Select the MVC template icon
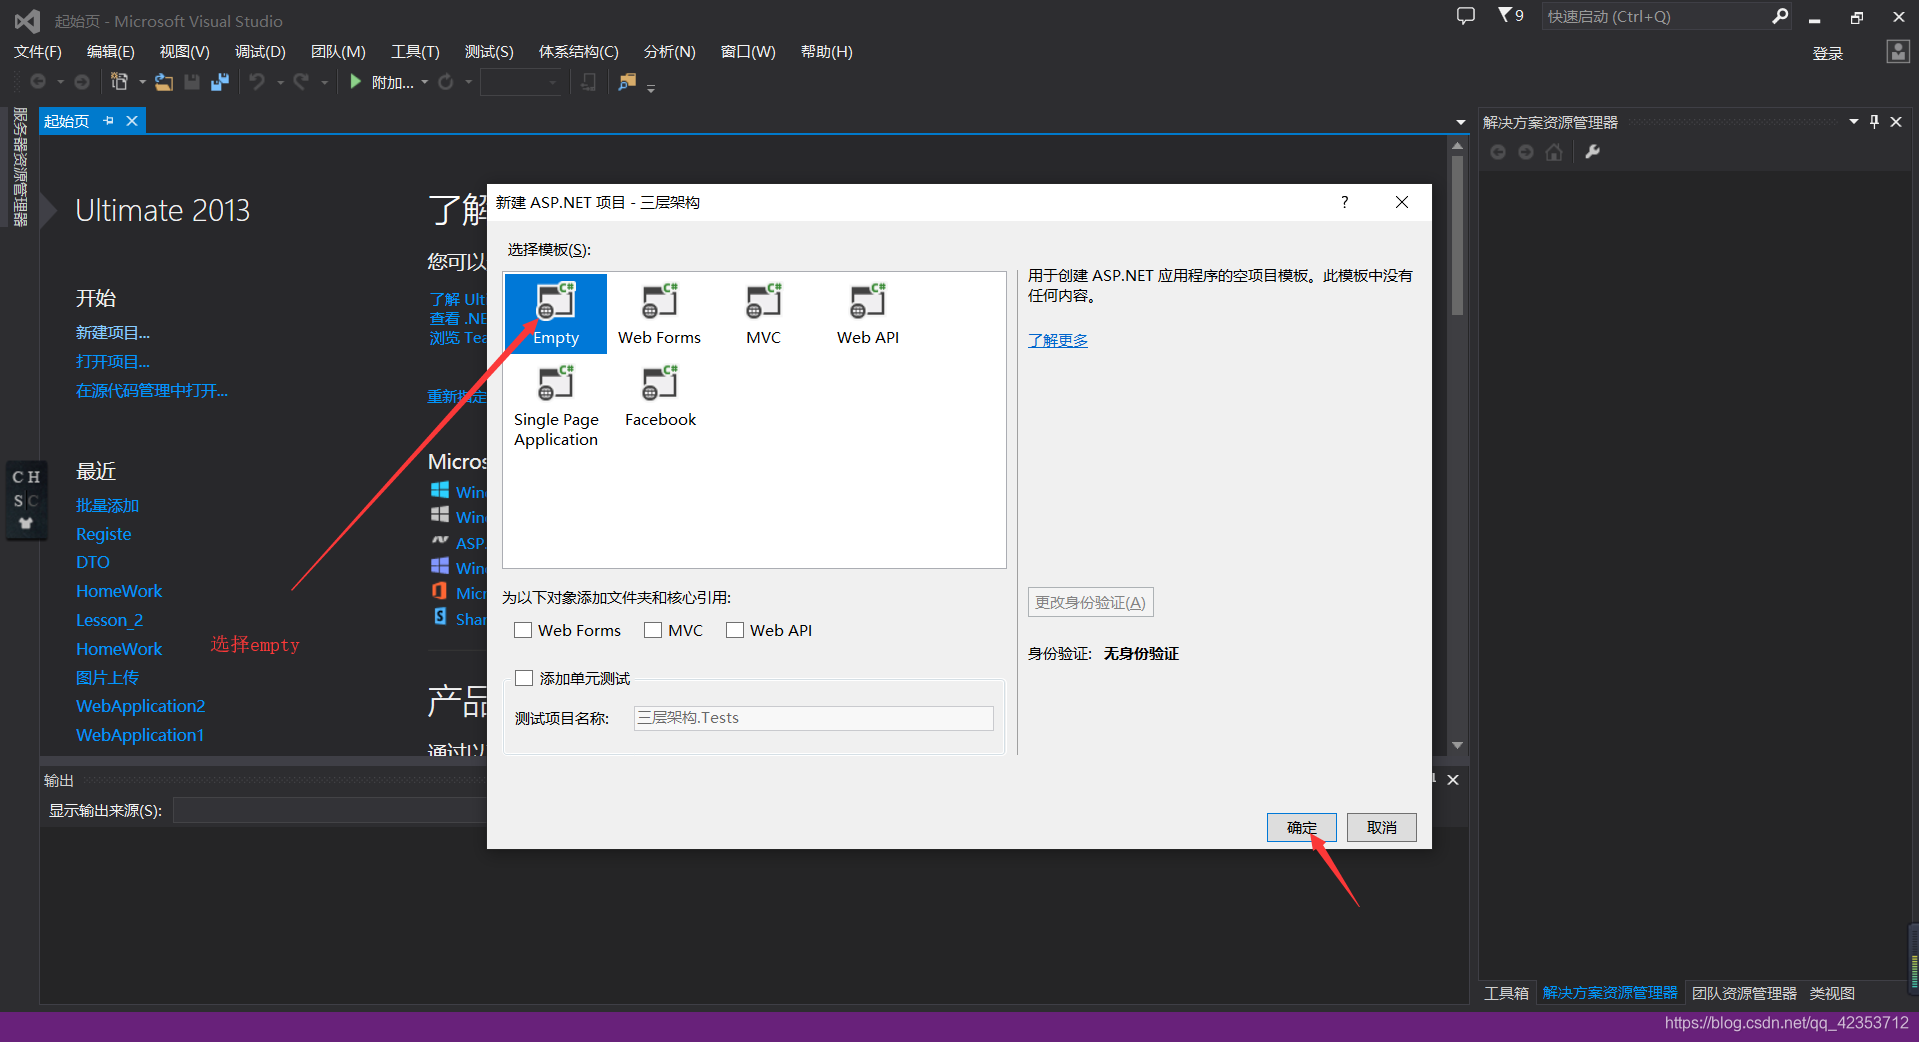This screenshot has width=1919, height=1042. pyautogui.click(x=764, y=301)
